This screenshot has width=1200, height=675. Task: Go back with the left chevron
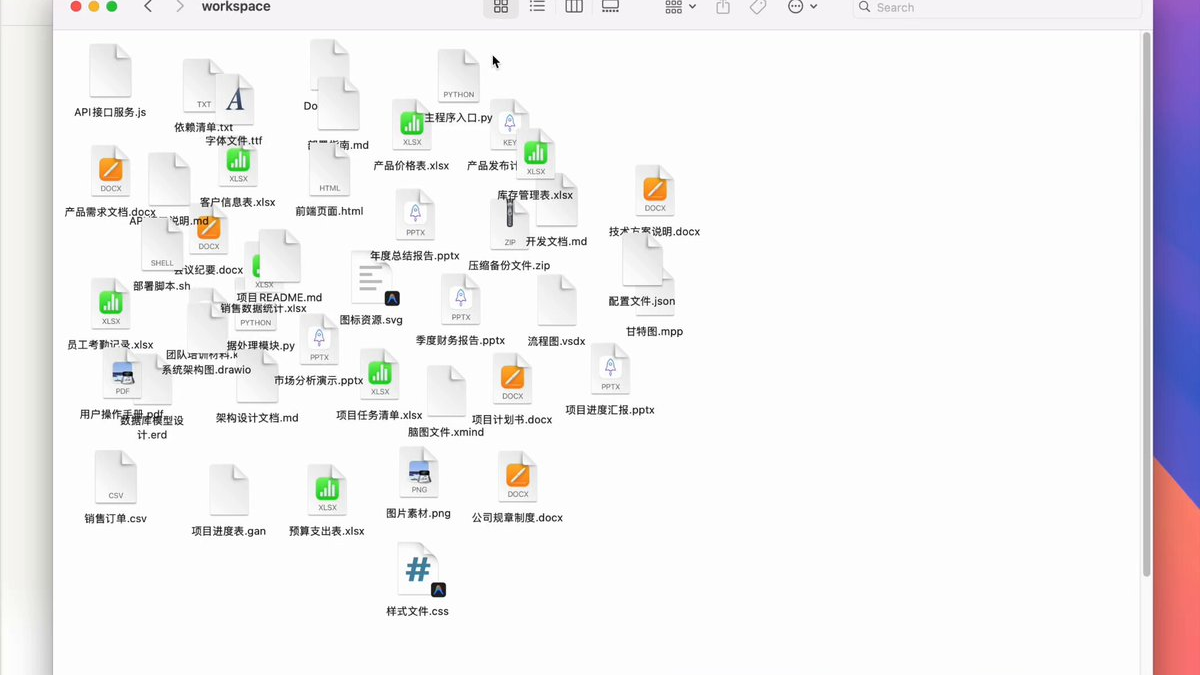click(148, 7)
